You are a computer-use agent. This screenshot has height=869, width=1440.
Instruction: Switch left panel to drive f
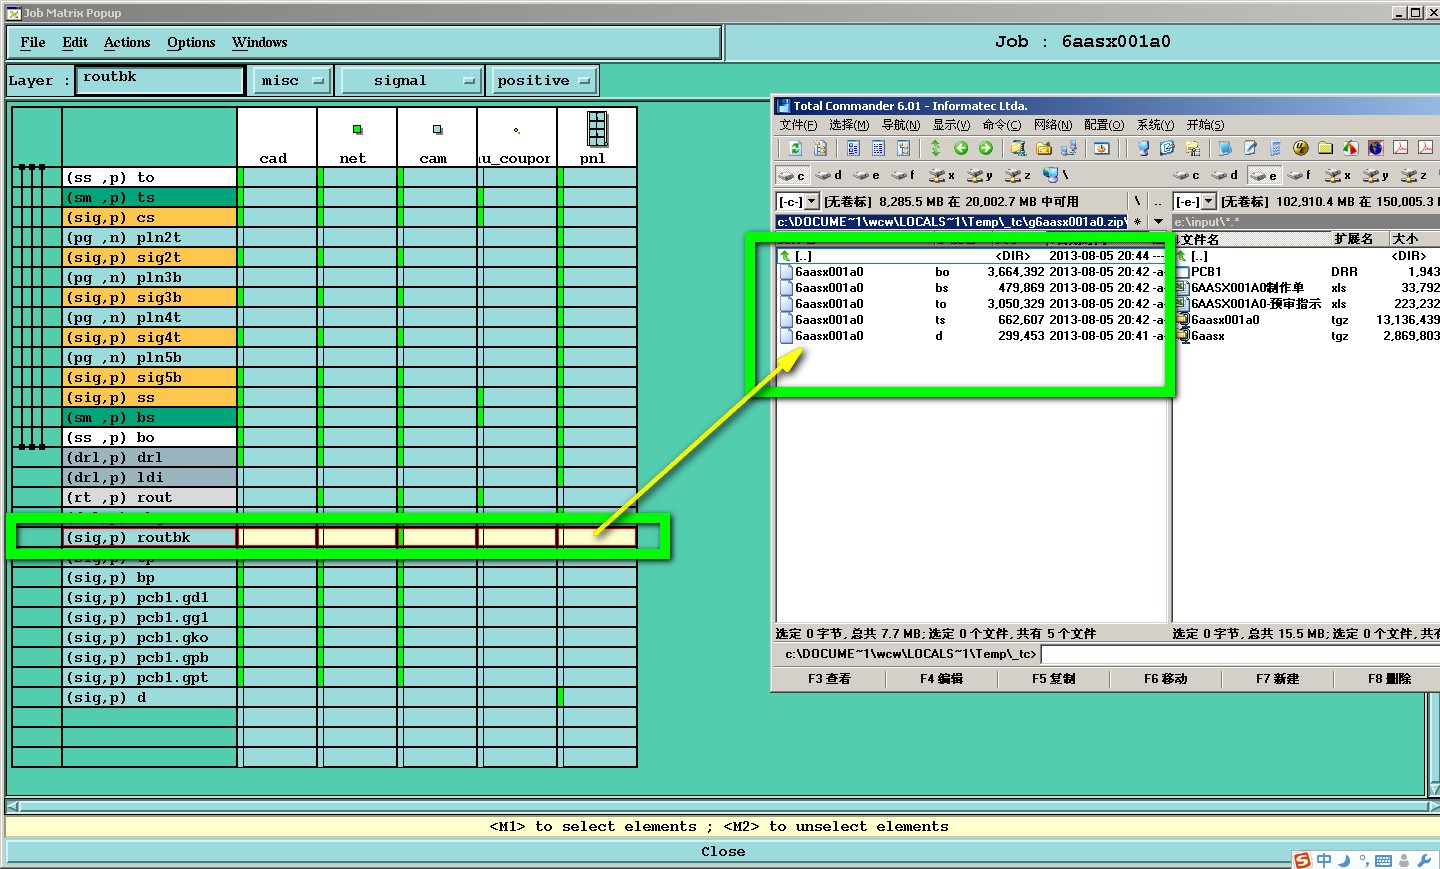click(x=903, y=175)
